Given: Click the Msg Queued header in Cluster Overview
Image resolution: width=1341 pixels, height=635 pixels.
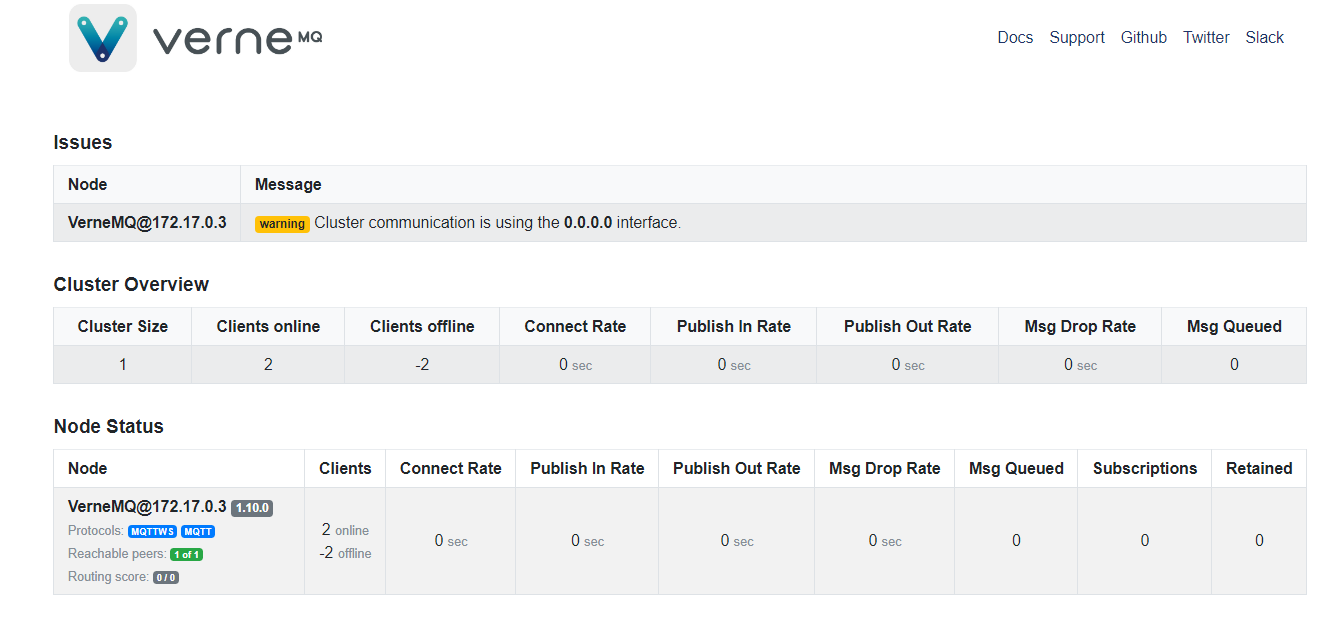Looking at the screenshot, I should pyautogui.click(x=1234, y=327).
